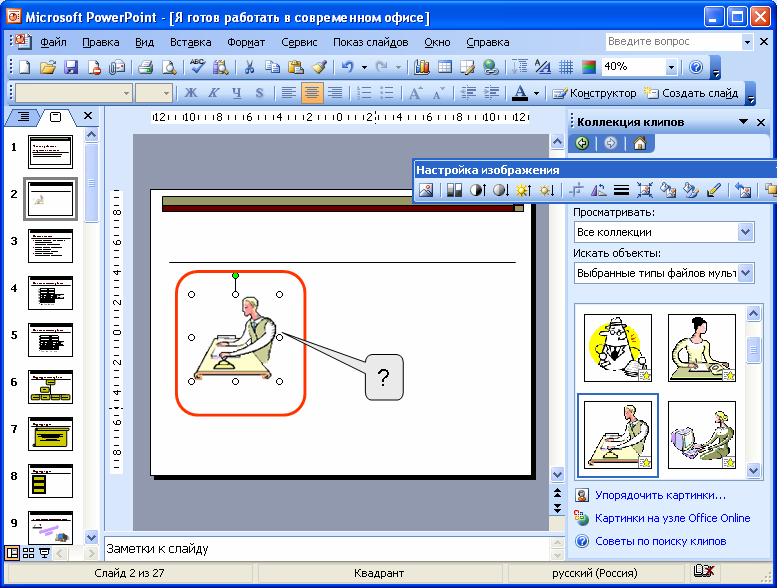This screenshot has width=777, height=588.
Task: Create a new presentation with New icon
Action: click(24, 67)
